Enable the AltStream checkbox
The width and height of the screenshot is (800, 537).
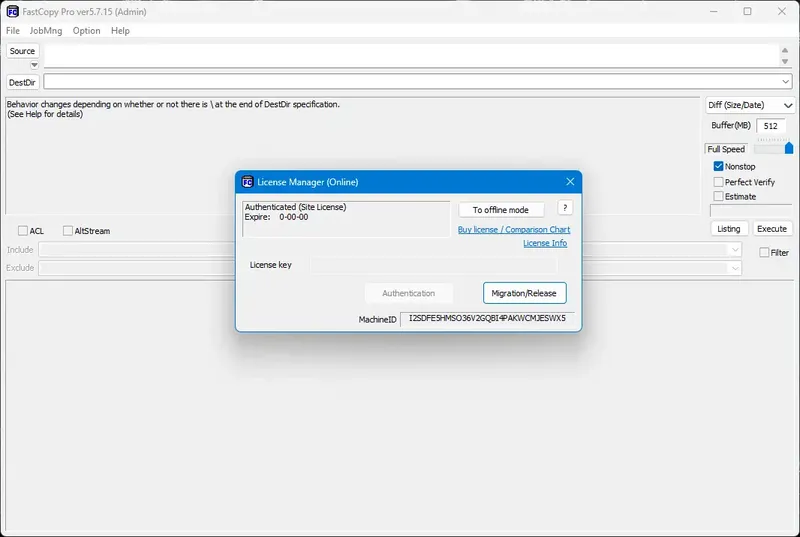[x=68, y=231]
